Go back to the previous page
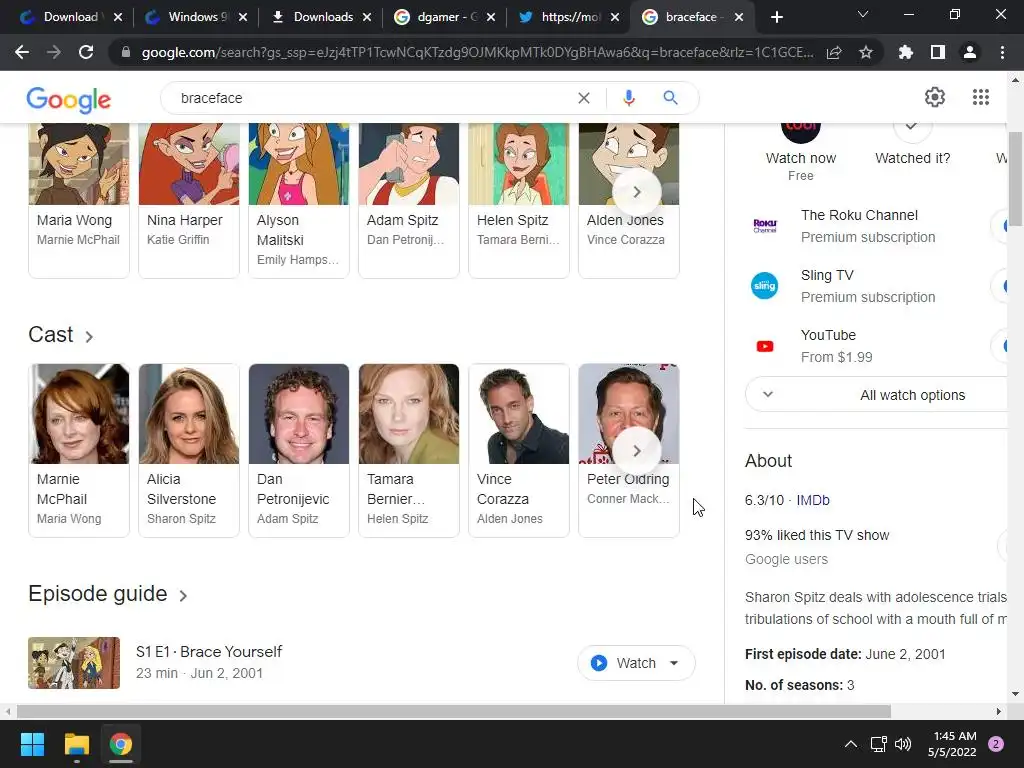 click(x=22, y=52)
